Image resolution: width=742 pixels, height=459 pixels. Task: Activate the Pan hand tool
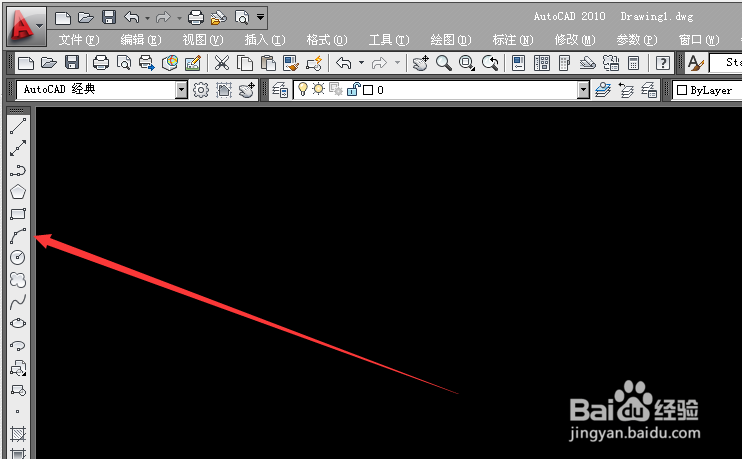click(420, 63)
